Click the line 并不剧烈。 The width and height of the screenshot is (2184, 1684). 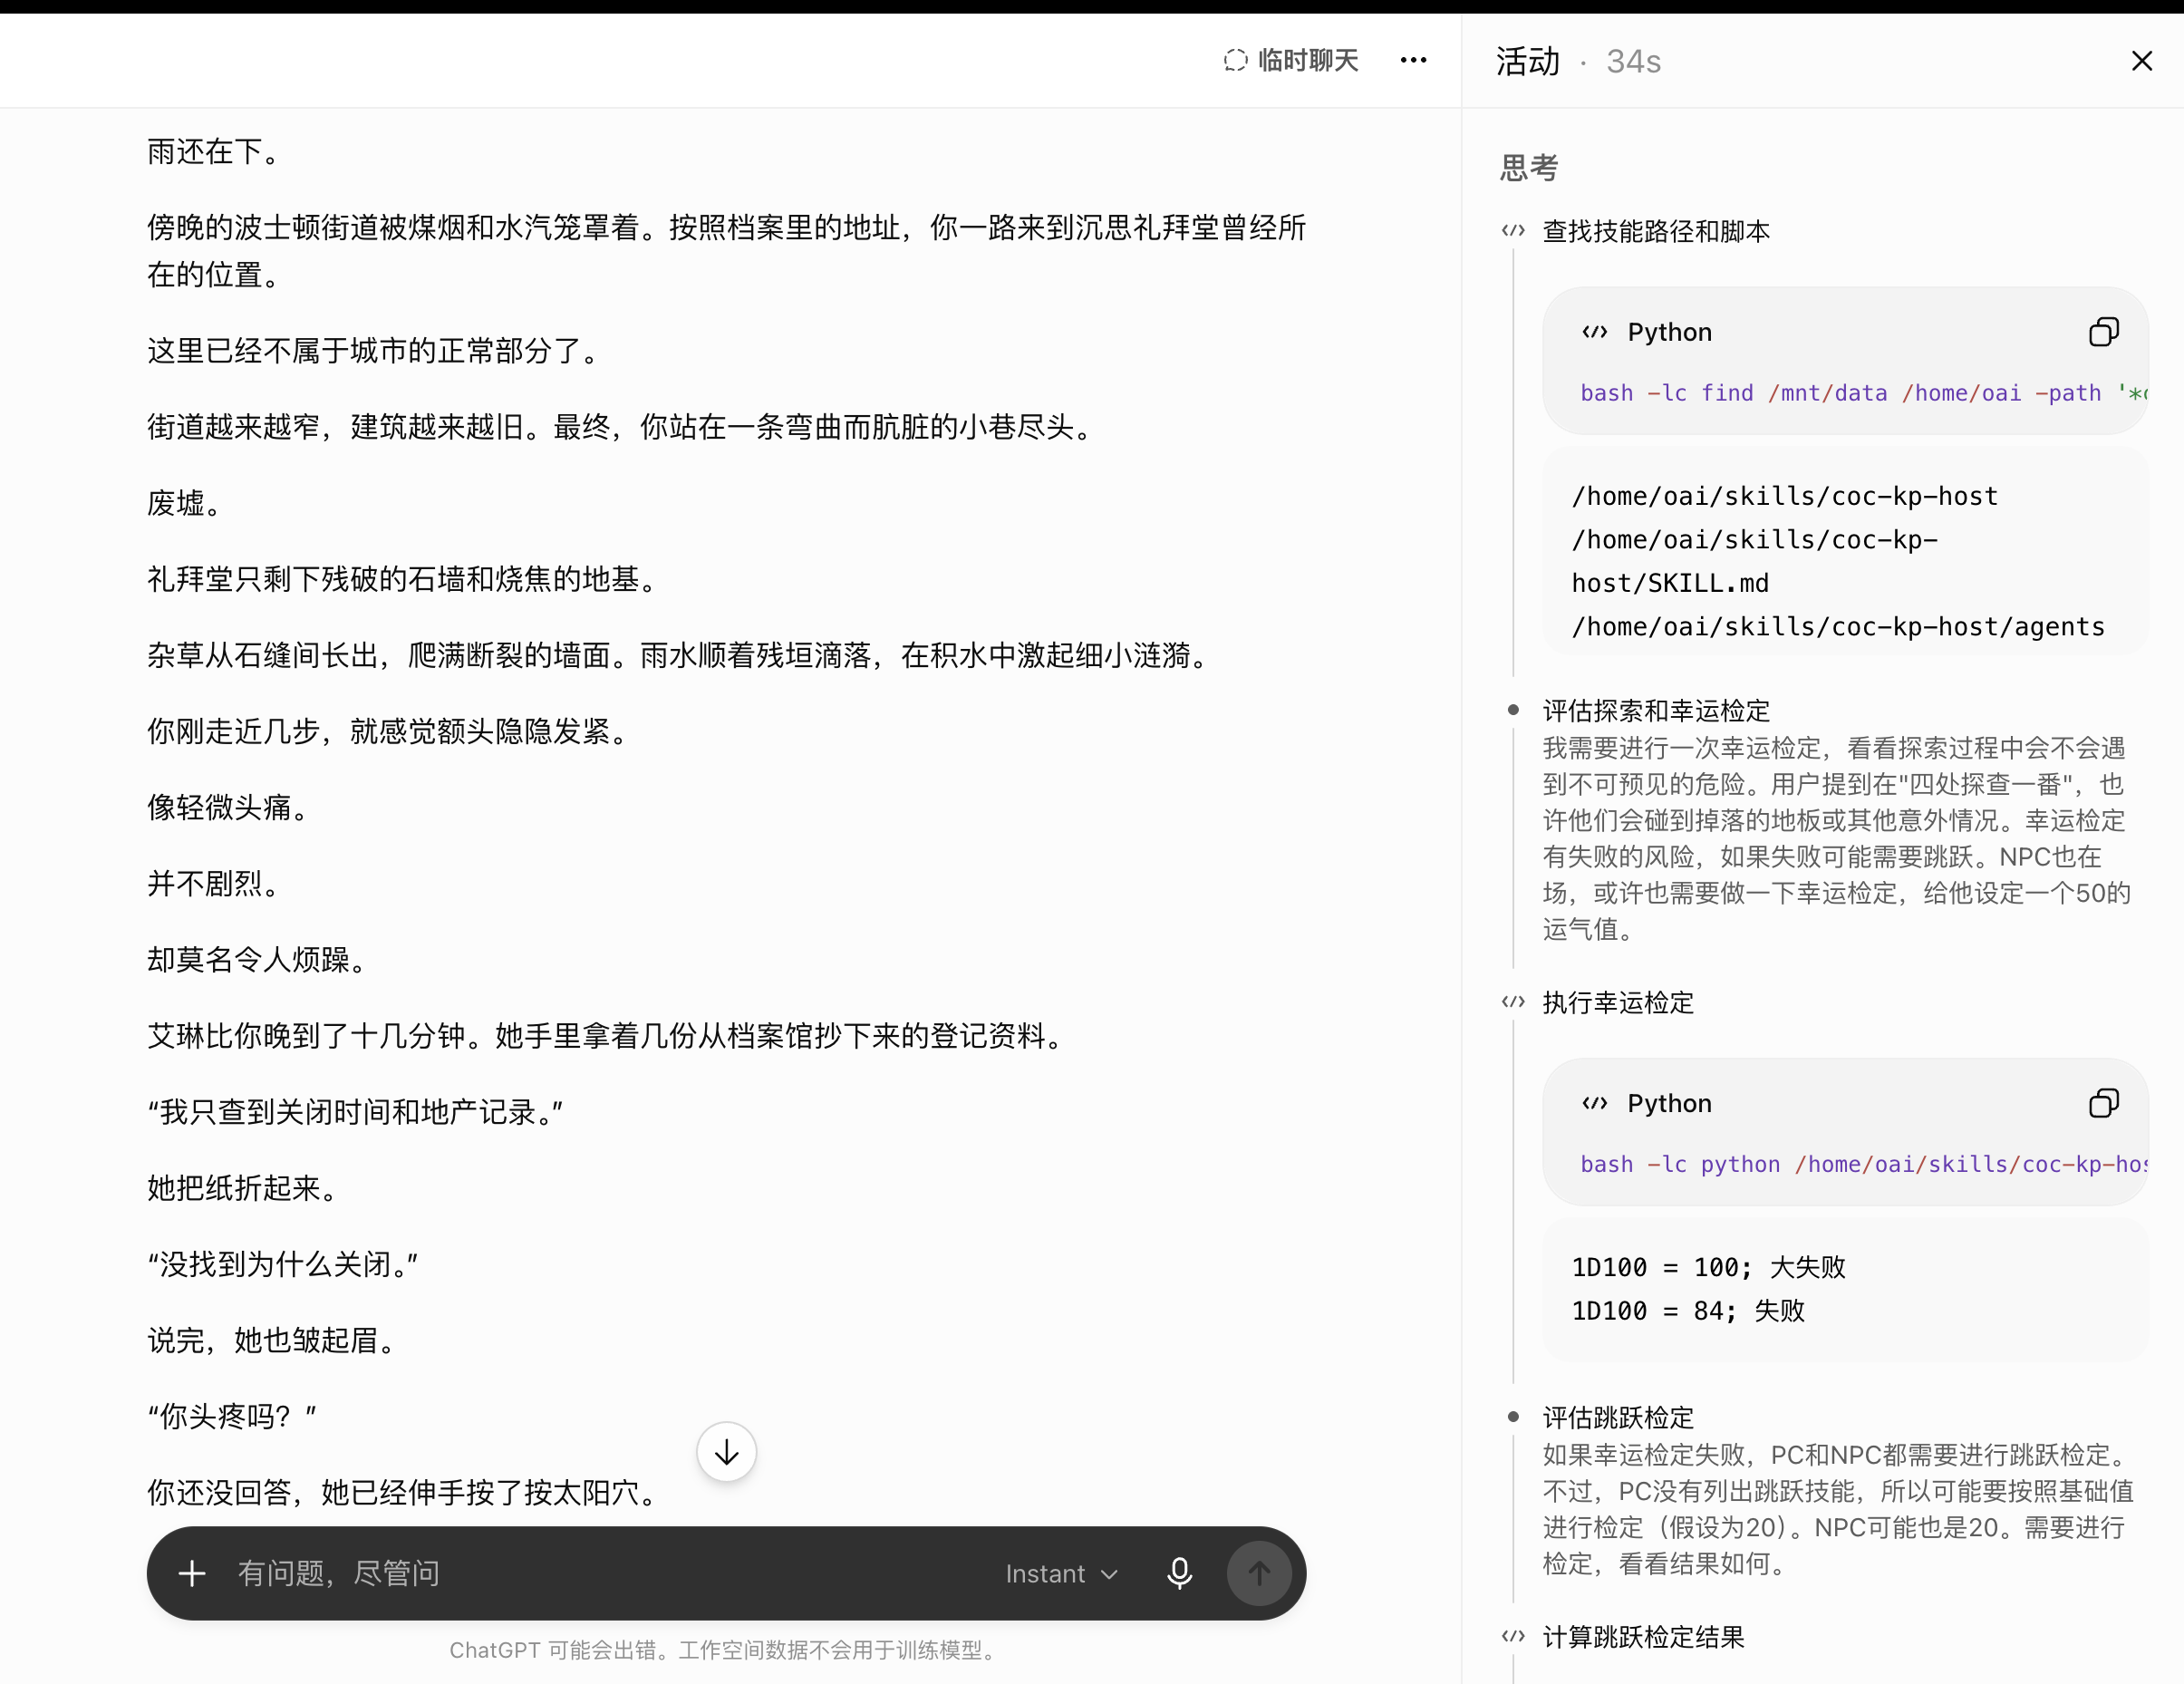214,883
